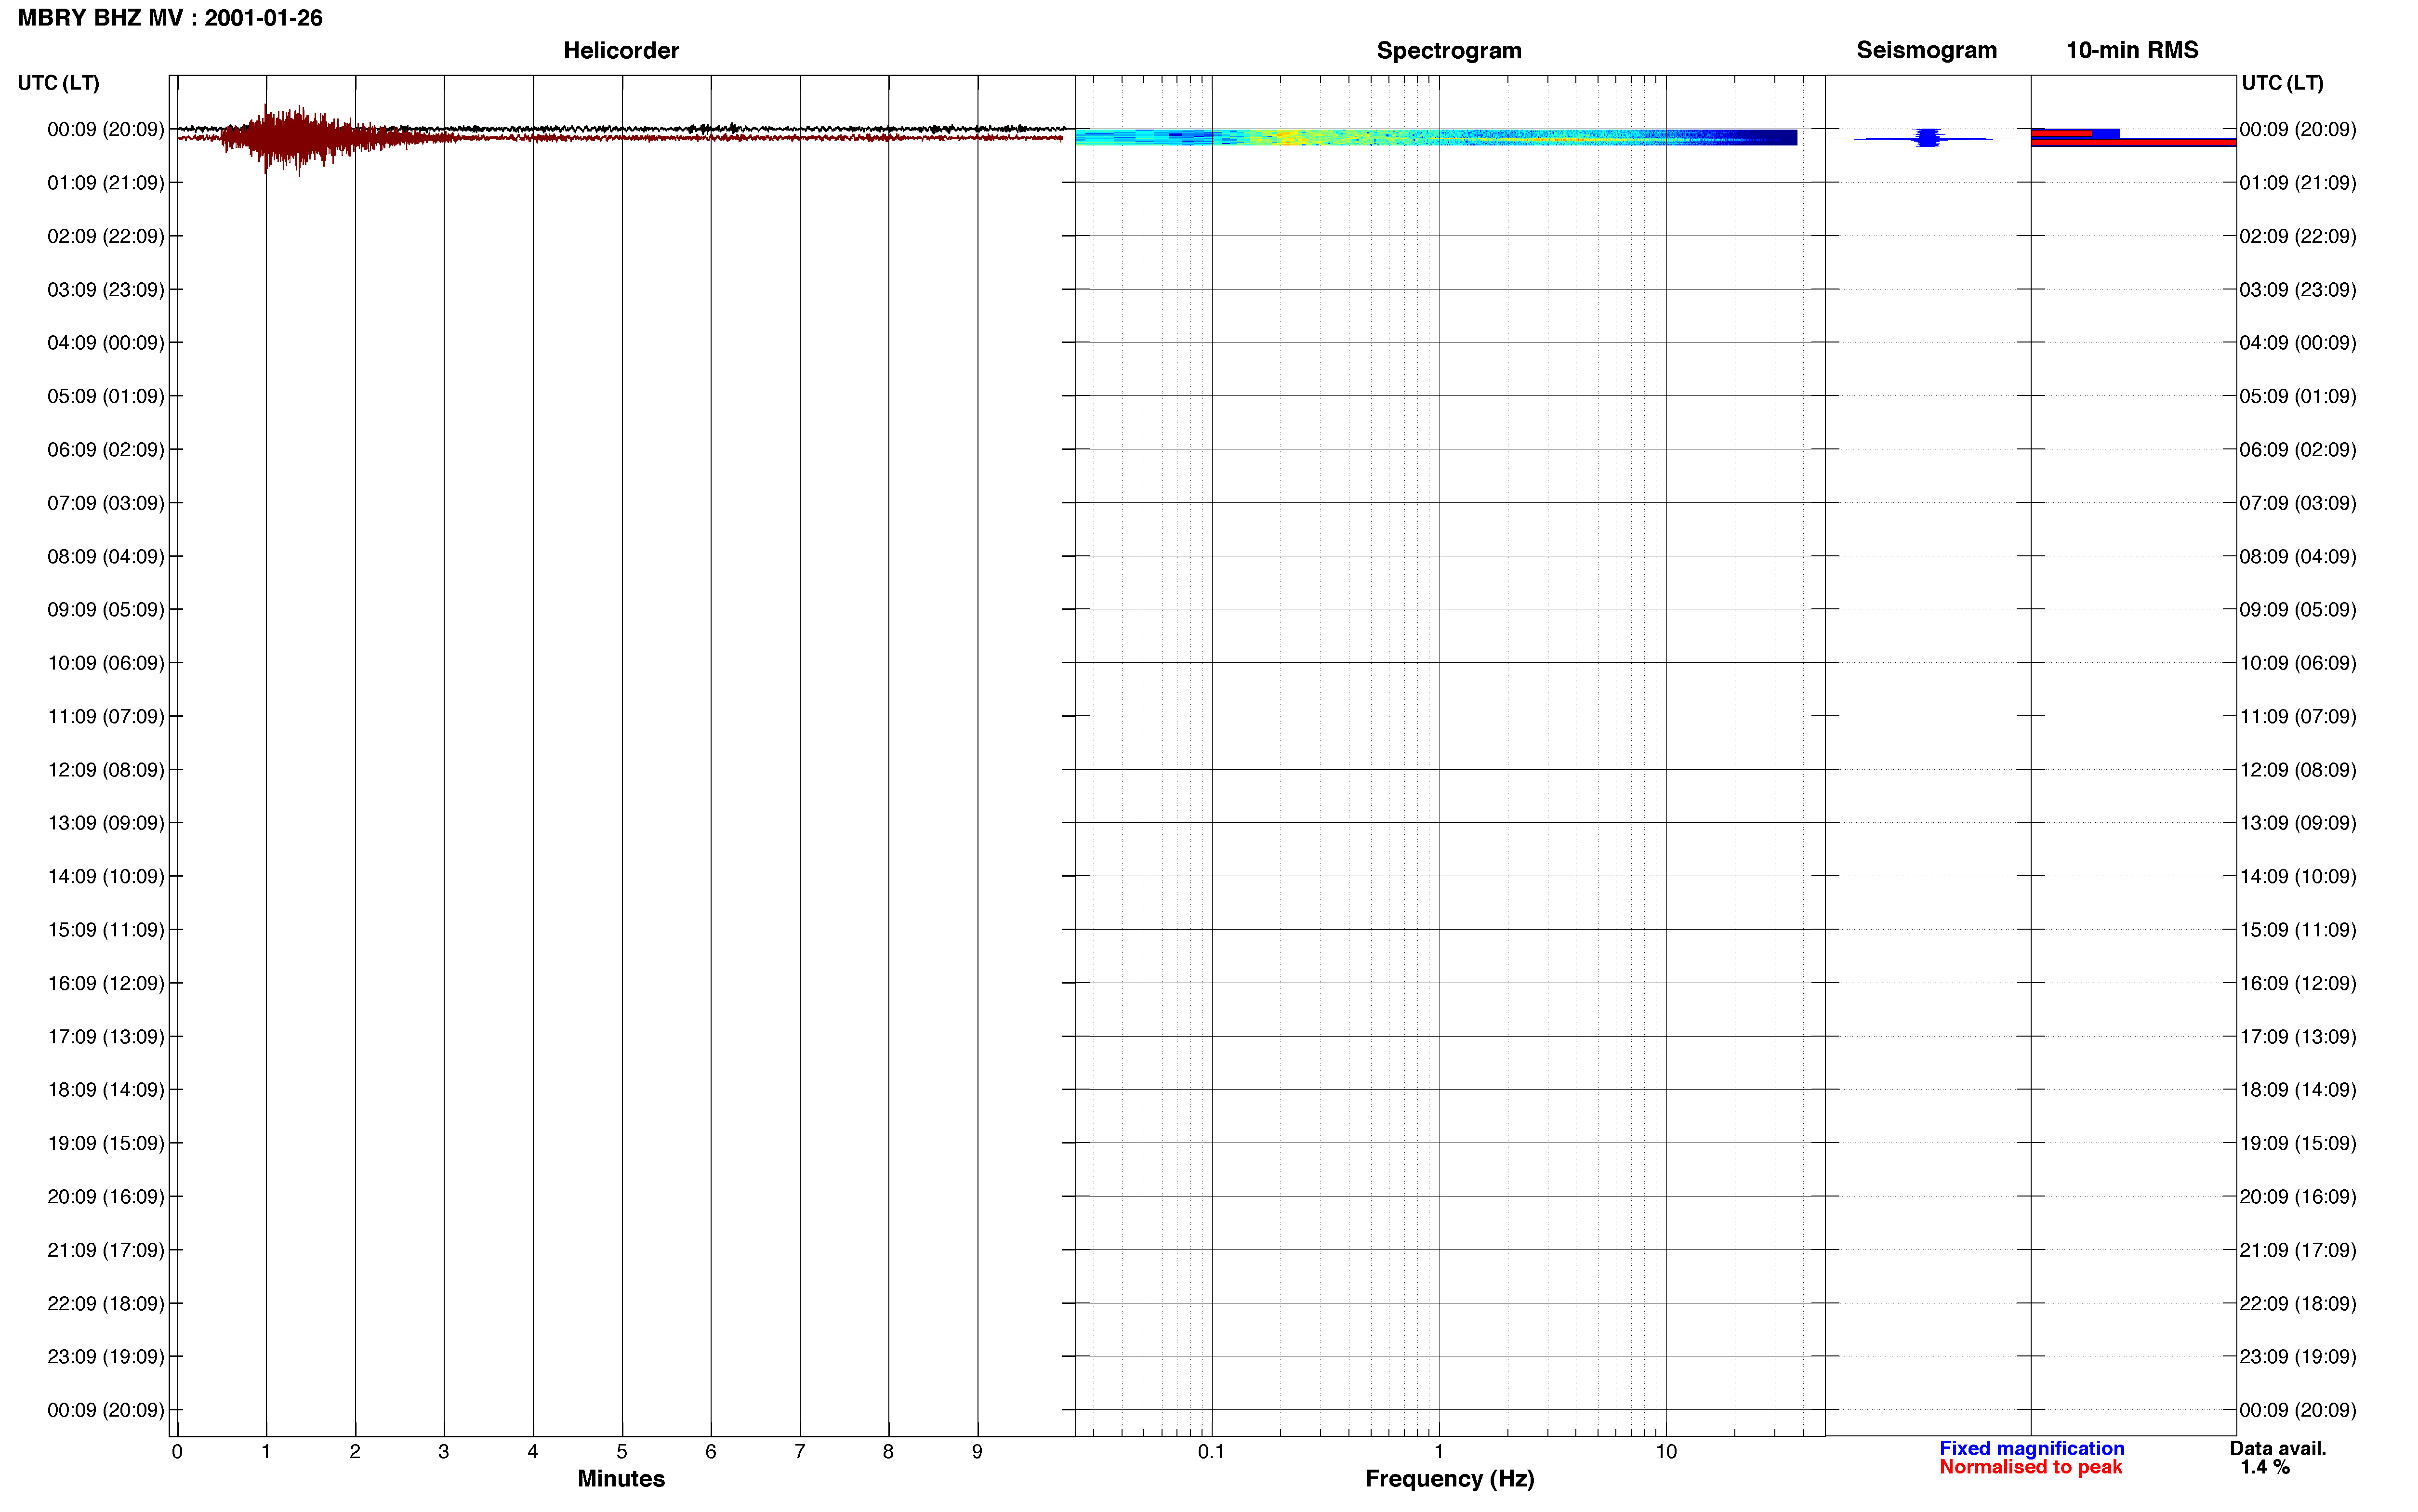Click the Frequency (Hz) axis label
This screenshot has height=1512, width=2418.
[1449, 1479]
